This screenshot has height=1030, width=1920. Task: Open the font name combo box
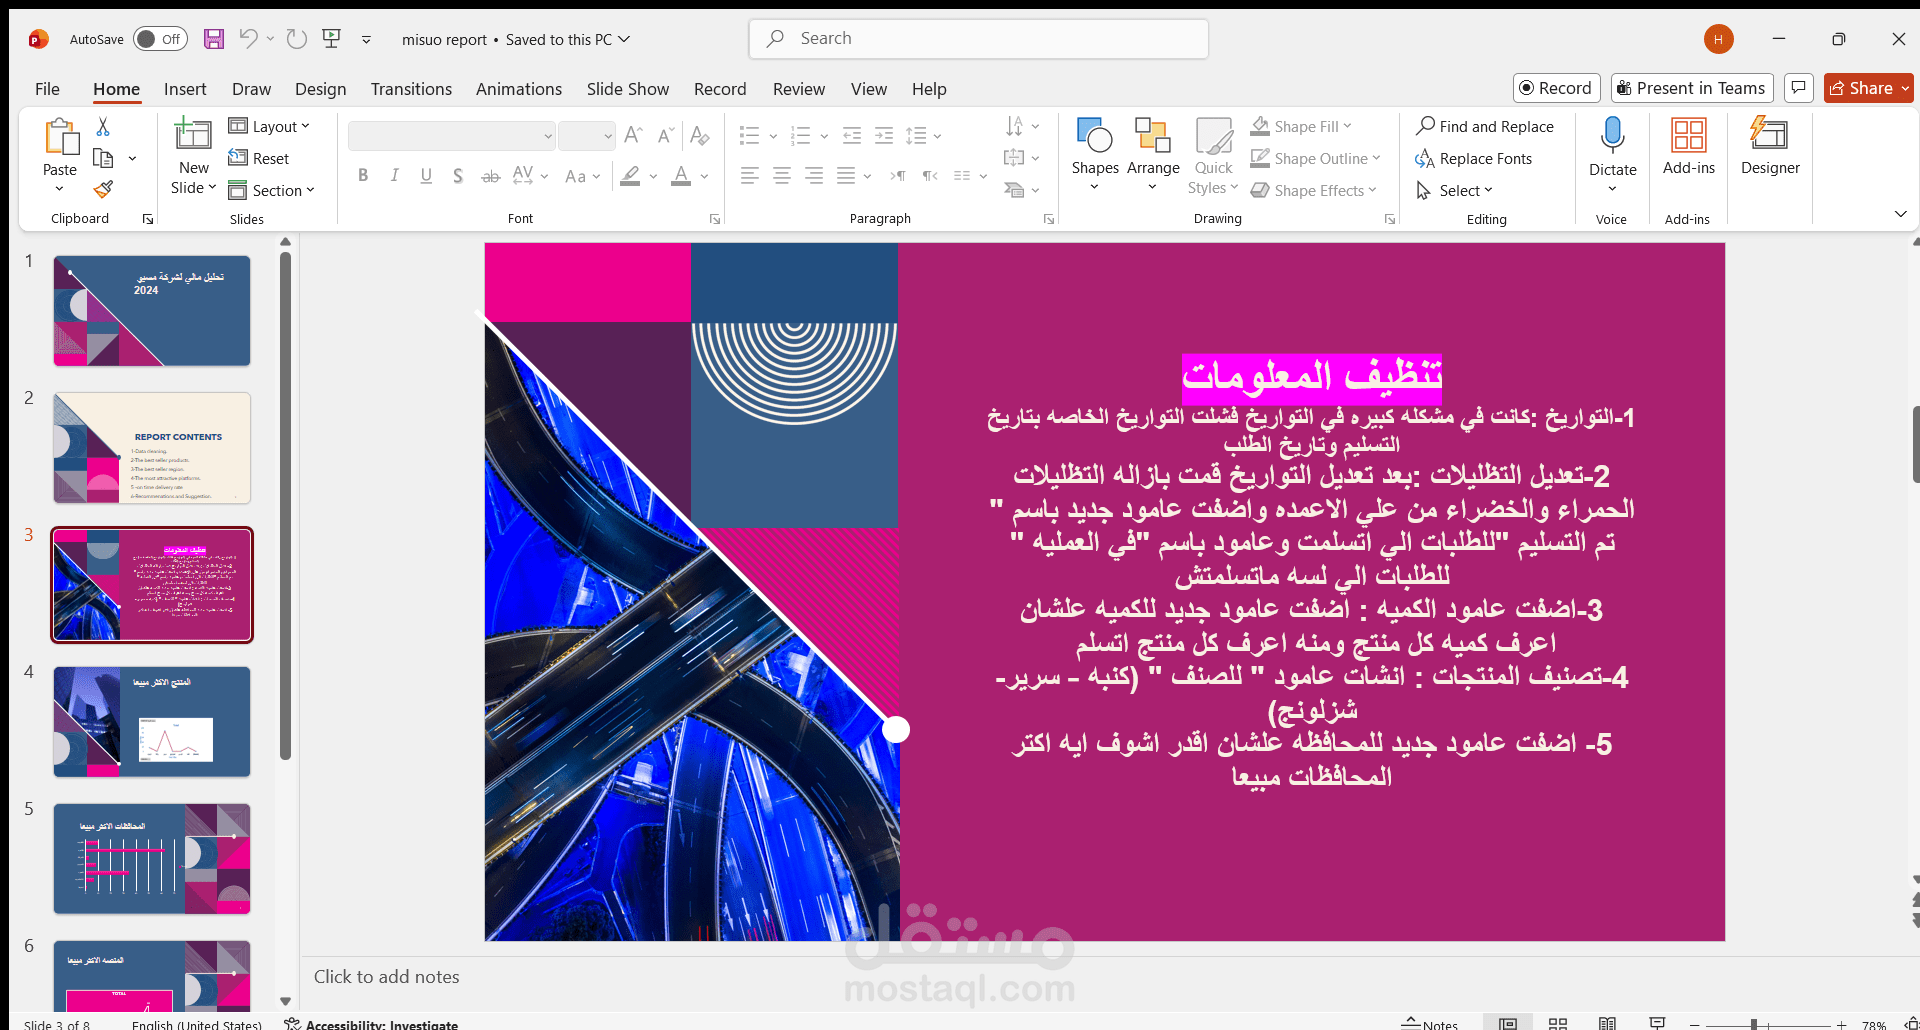tap(451, 135)
